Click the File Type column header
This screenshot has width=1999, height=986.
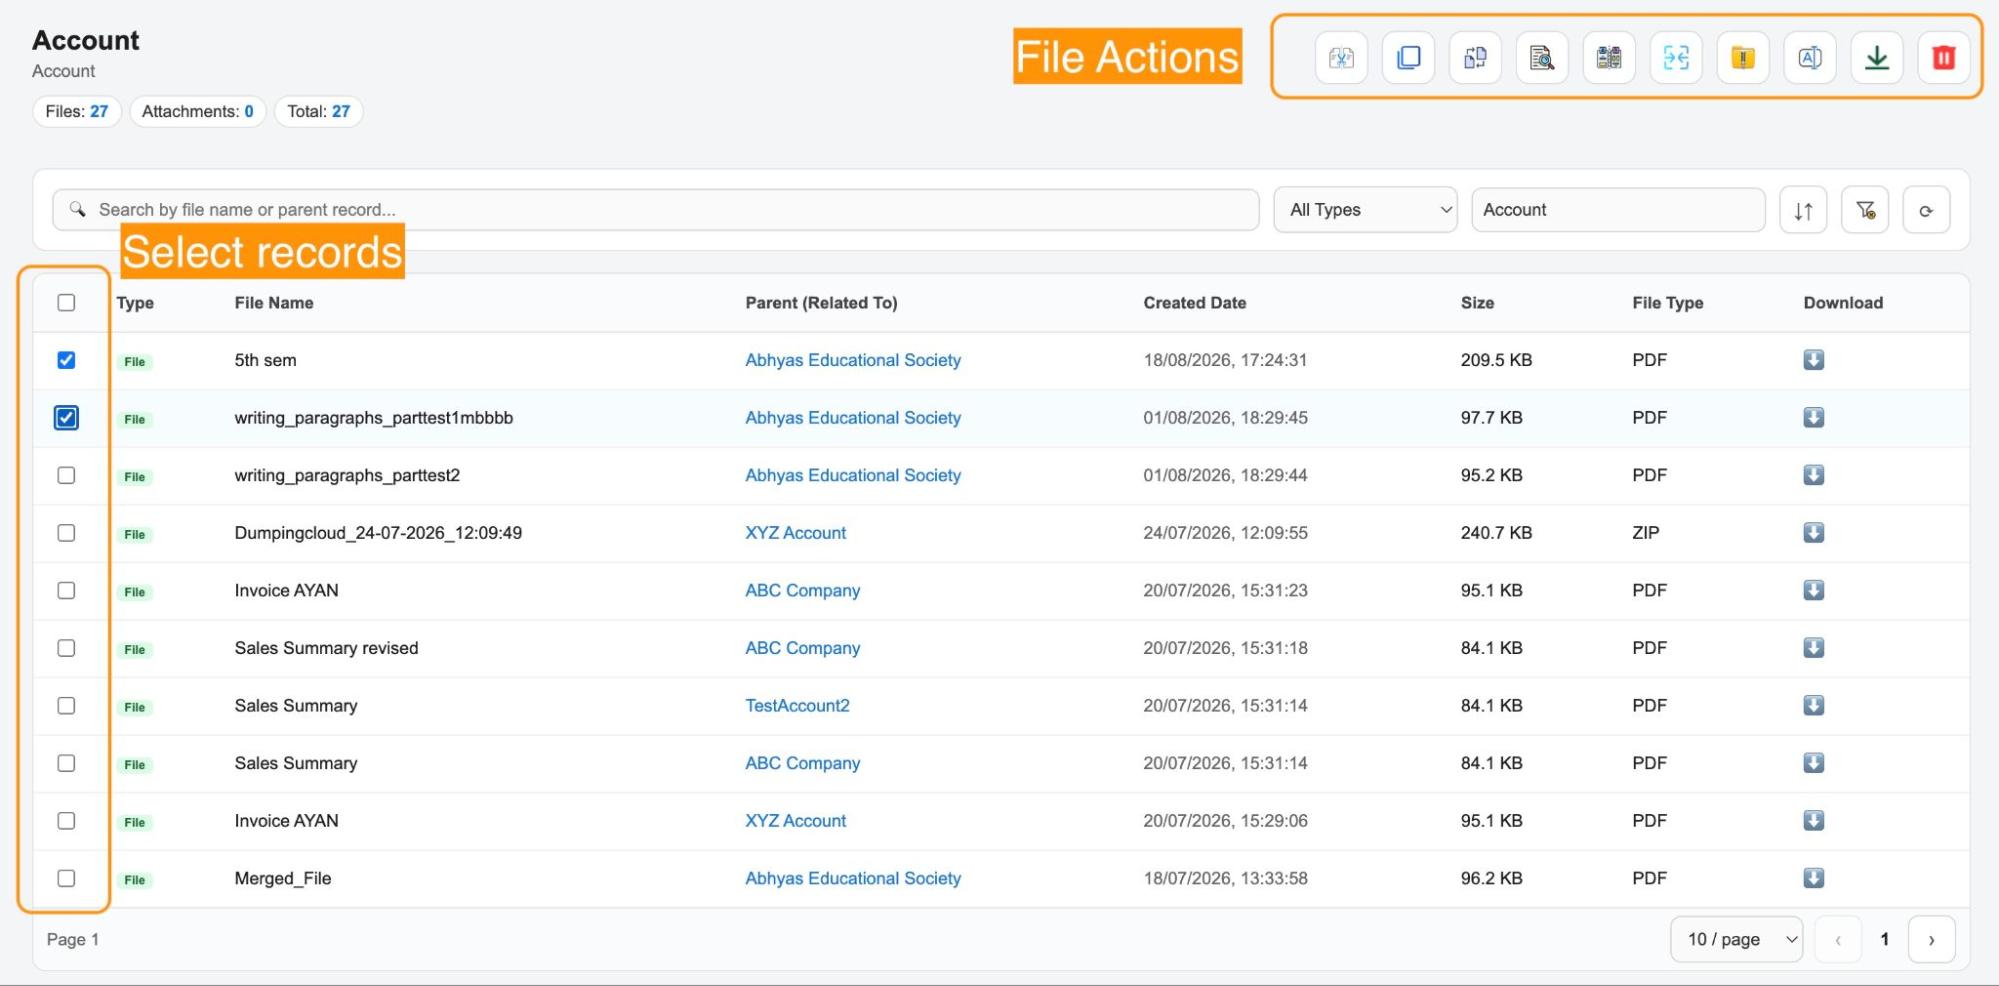[1667, 303]
